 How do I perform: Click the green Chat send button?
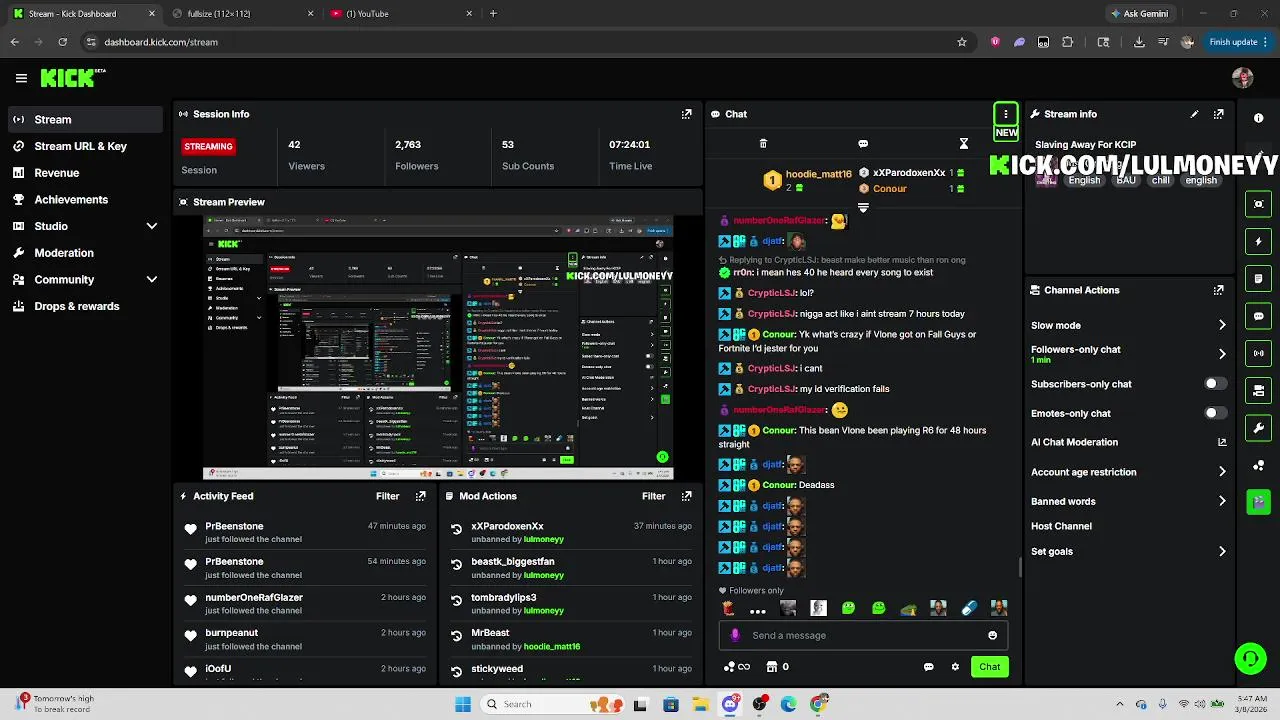[989, 667]
